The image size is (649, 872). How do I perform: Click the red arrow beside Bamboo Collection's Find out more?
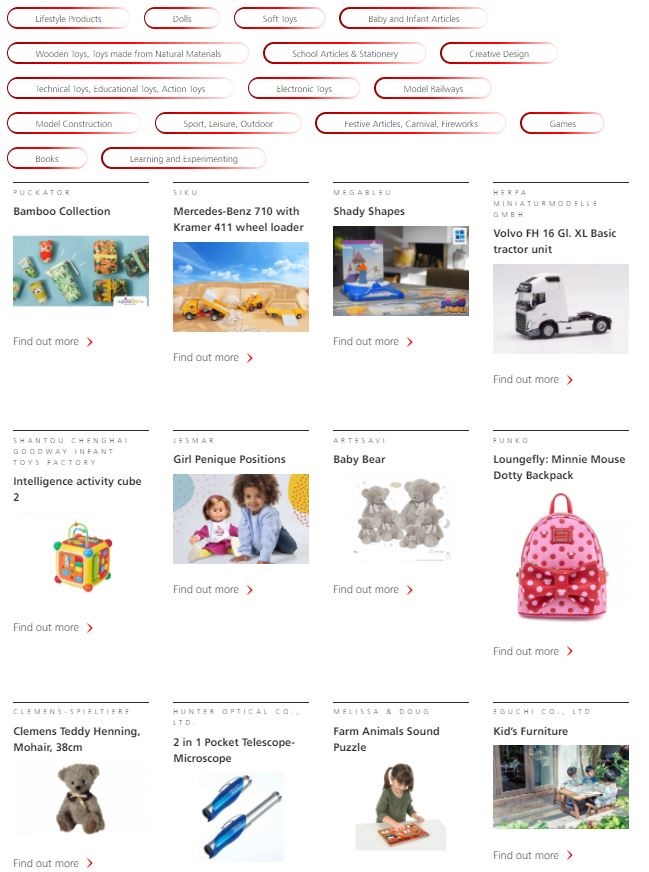coord(90,342)
